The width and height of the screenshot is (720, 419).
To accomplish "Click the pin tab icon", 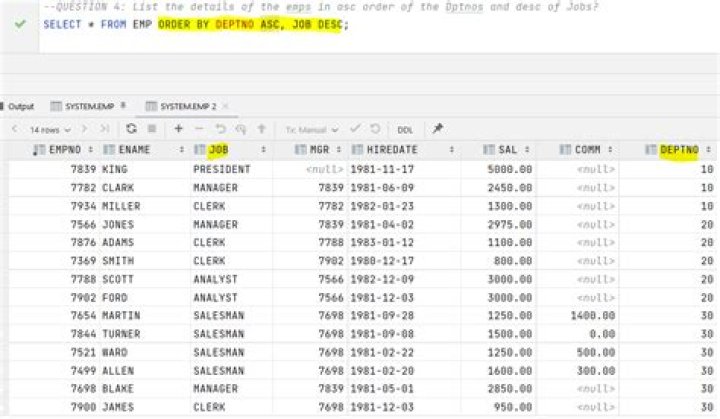I will click(x=438, y=129).
